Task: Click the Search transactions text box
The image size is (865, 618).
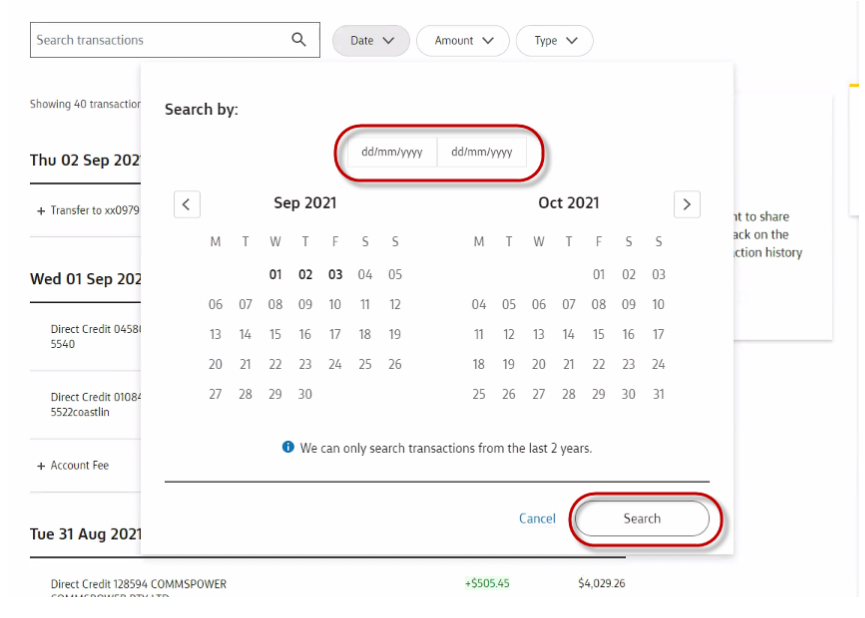Action: click(160, 40)
